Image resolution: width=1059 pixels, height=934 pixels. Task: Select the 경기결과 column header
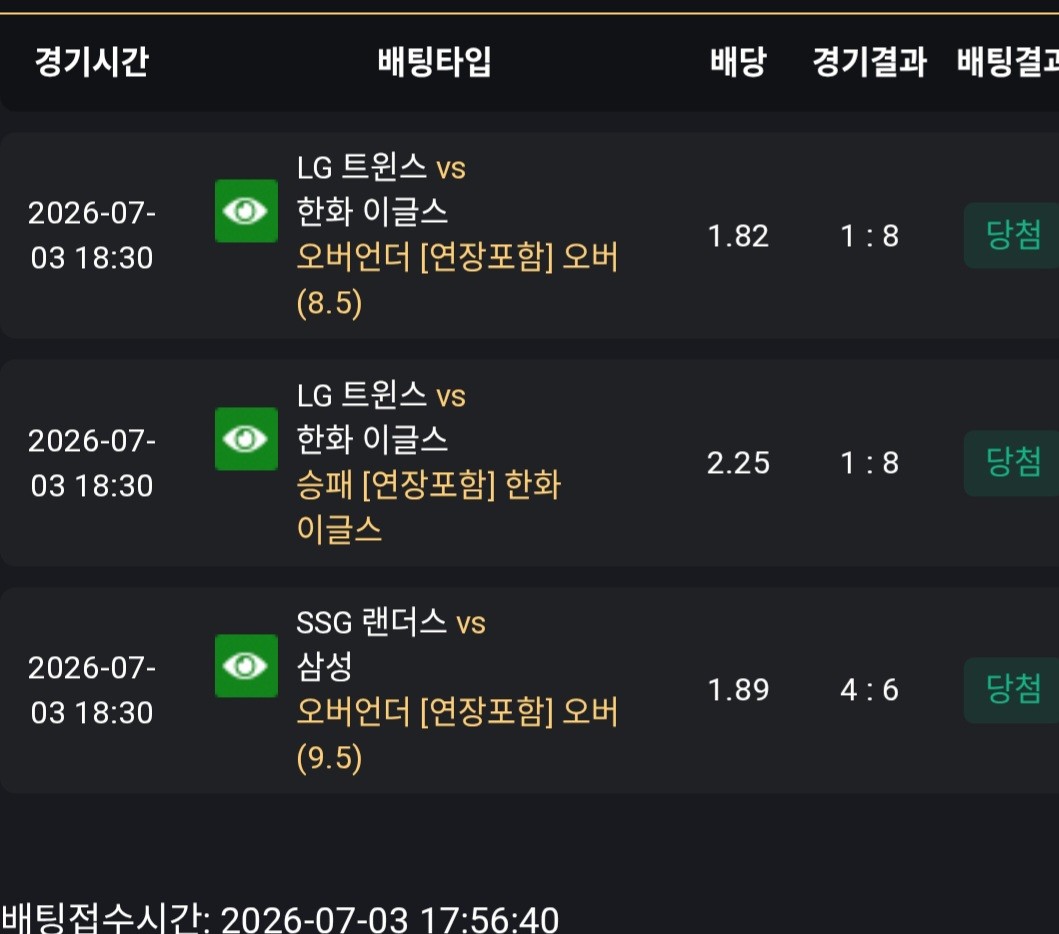[869, 61]
